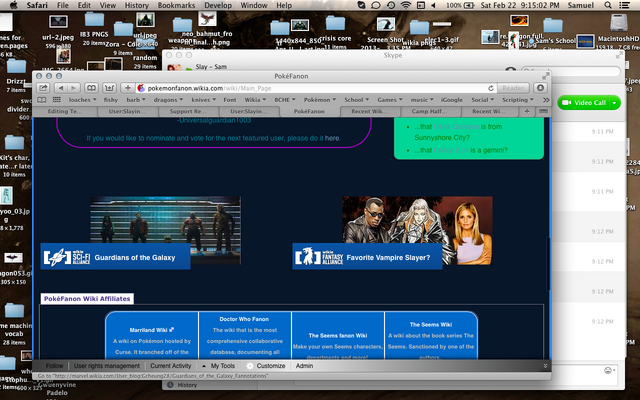The width and height of the screenshot is (640, 400).
Task: Open a new tab with the plus button
Action: (527, 111)
